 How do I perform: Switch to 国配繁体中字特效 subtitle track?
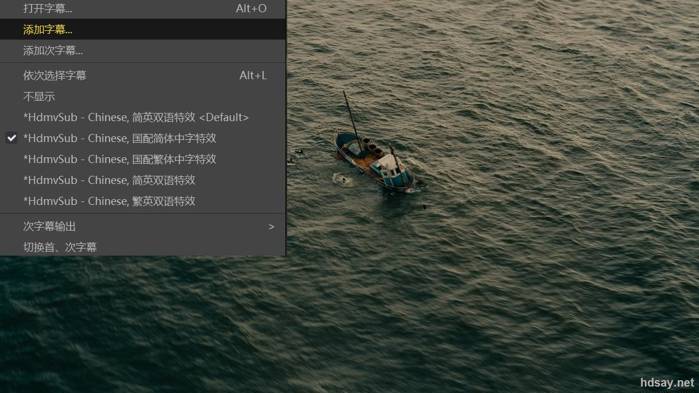(143, 159)
